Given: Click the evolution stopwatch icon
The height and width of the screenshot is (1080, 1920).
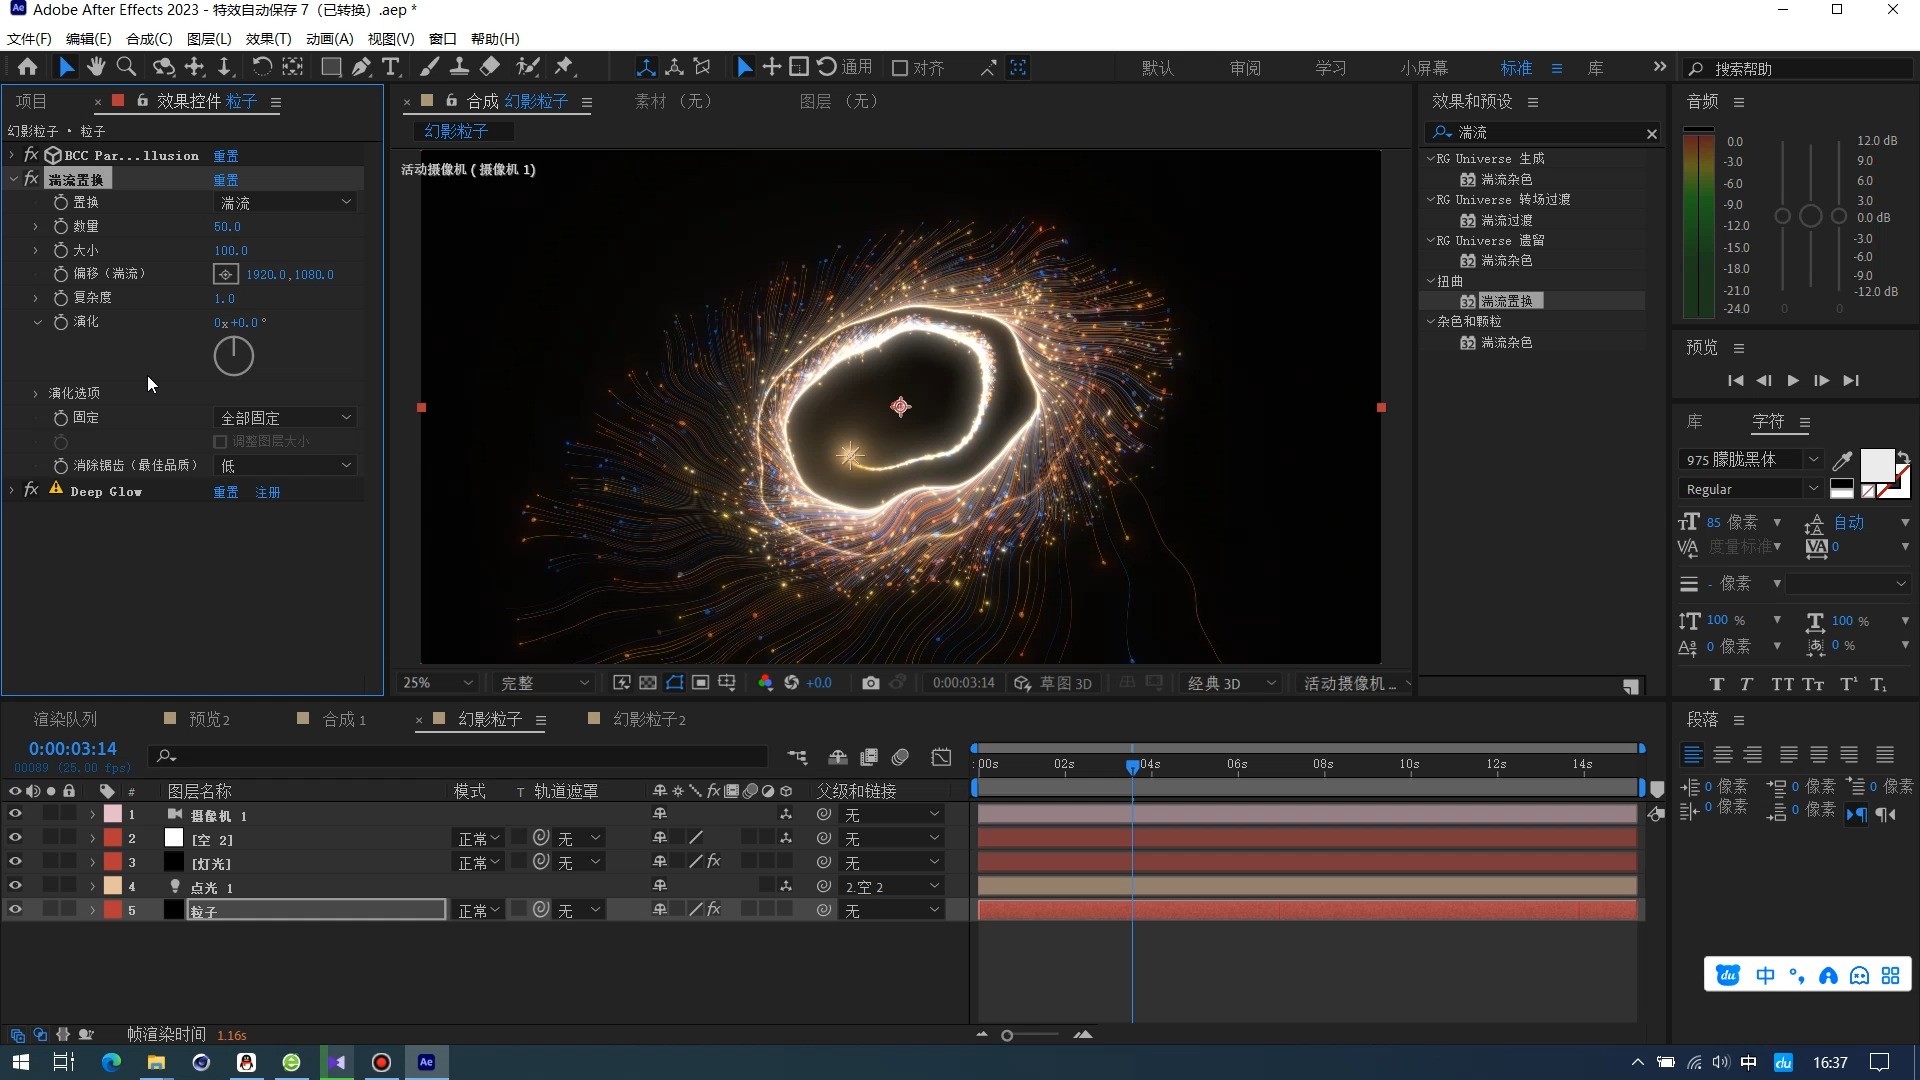Looking at the screenshot, I should (61, 322).
